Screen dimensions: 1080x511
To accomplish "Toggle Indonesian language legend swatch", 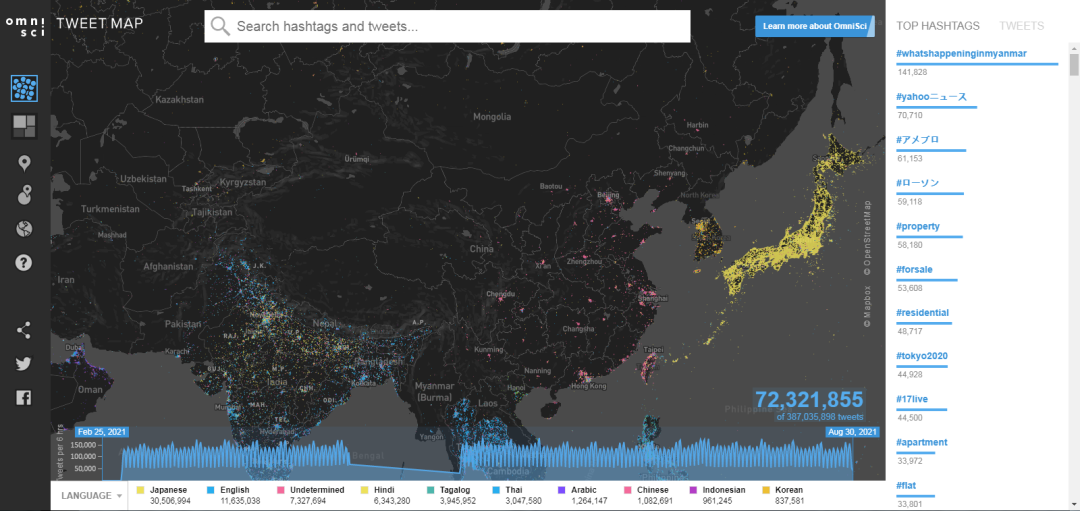I will click(x=694, y=490).
